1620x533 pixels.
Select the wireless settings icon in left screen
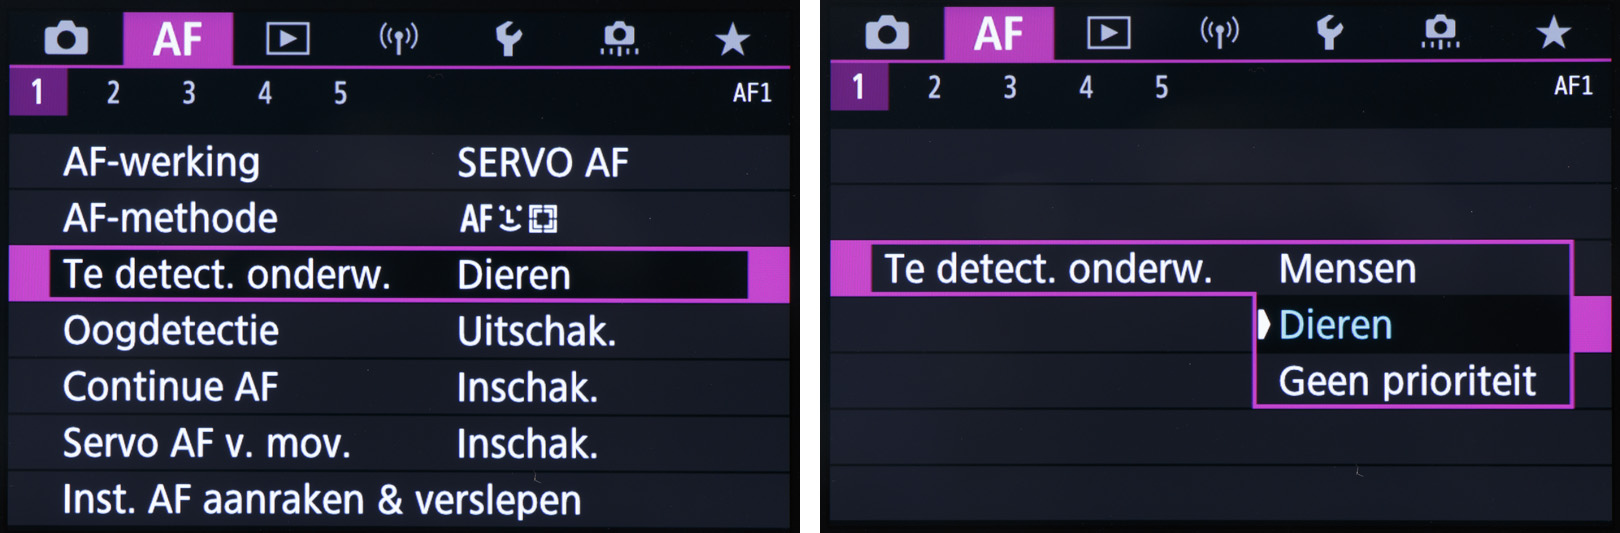pos(398,39)
